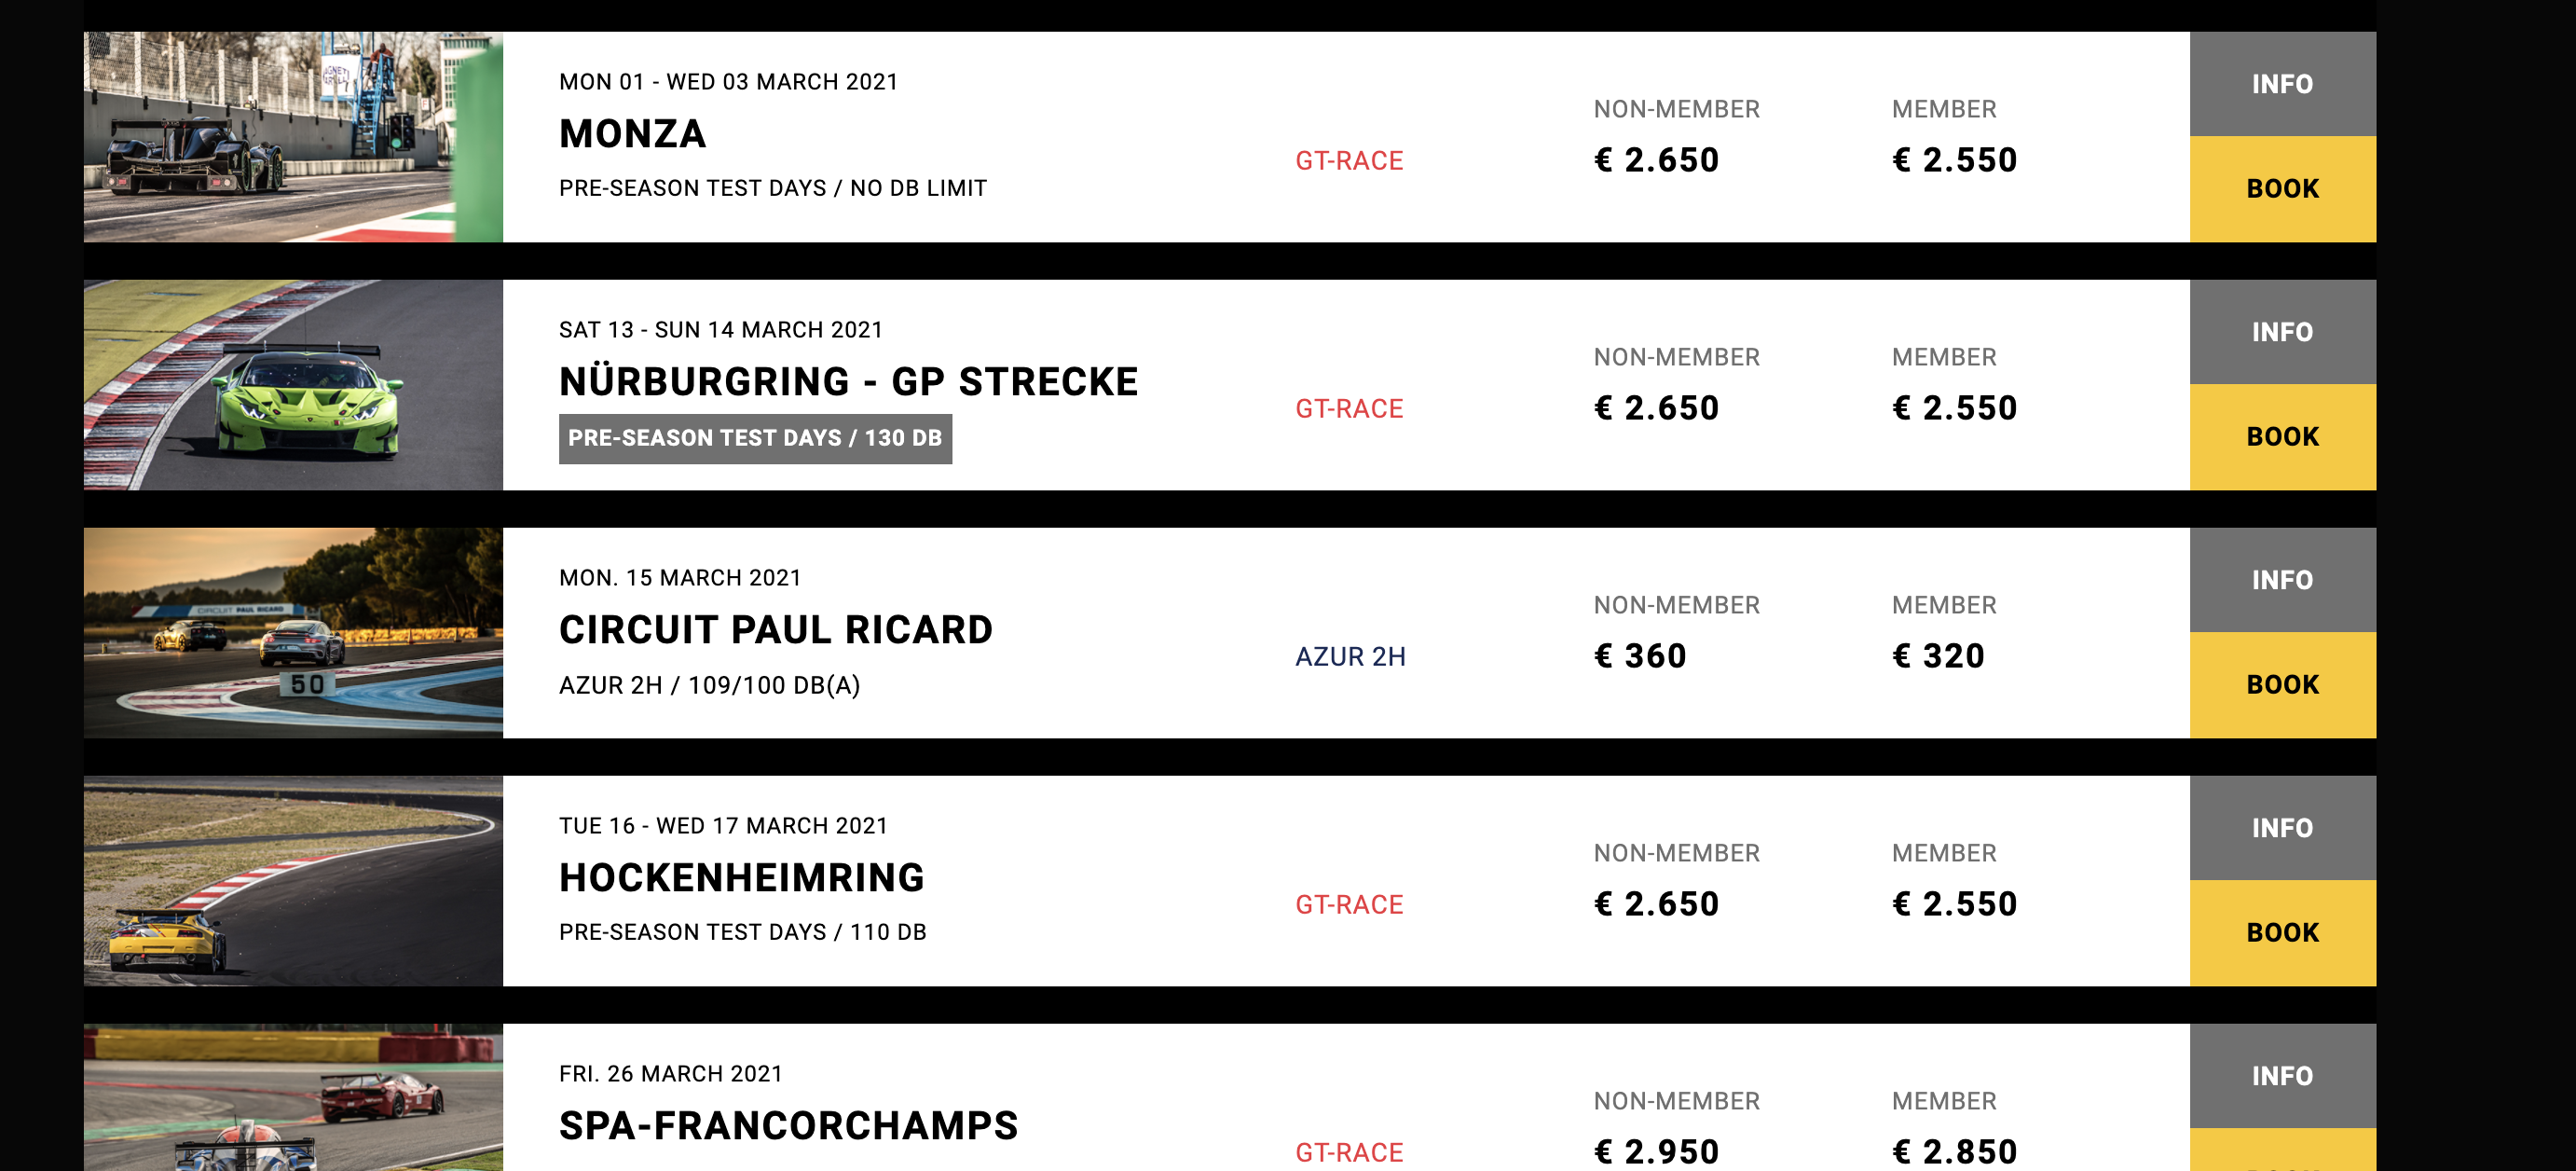2576x1171 pixels.
Task: Open INFO for Spa-Francorchamps
Action: [2282, 1076]
